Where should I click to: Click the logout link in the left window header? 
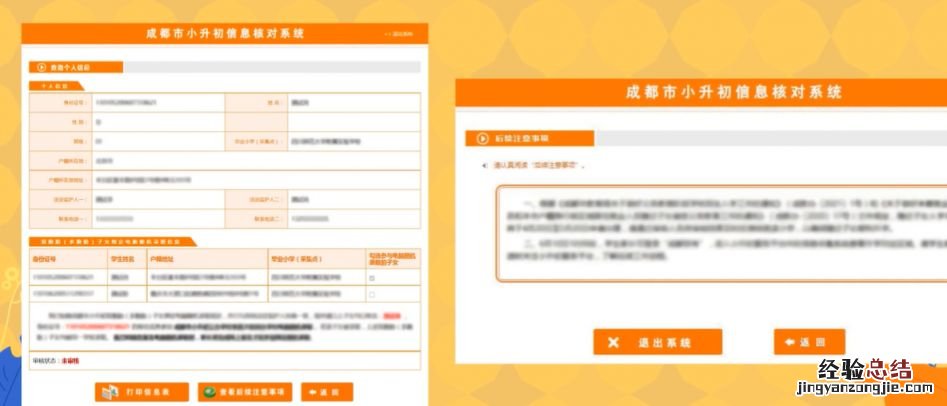pos(399,34)
